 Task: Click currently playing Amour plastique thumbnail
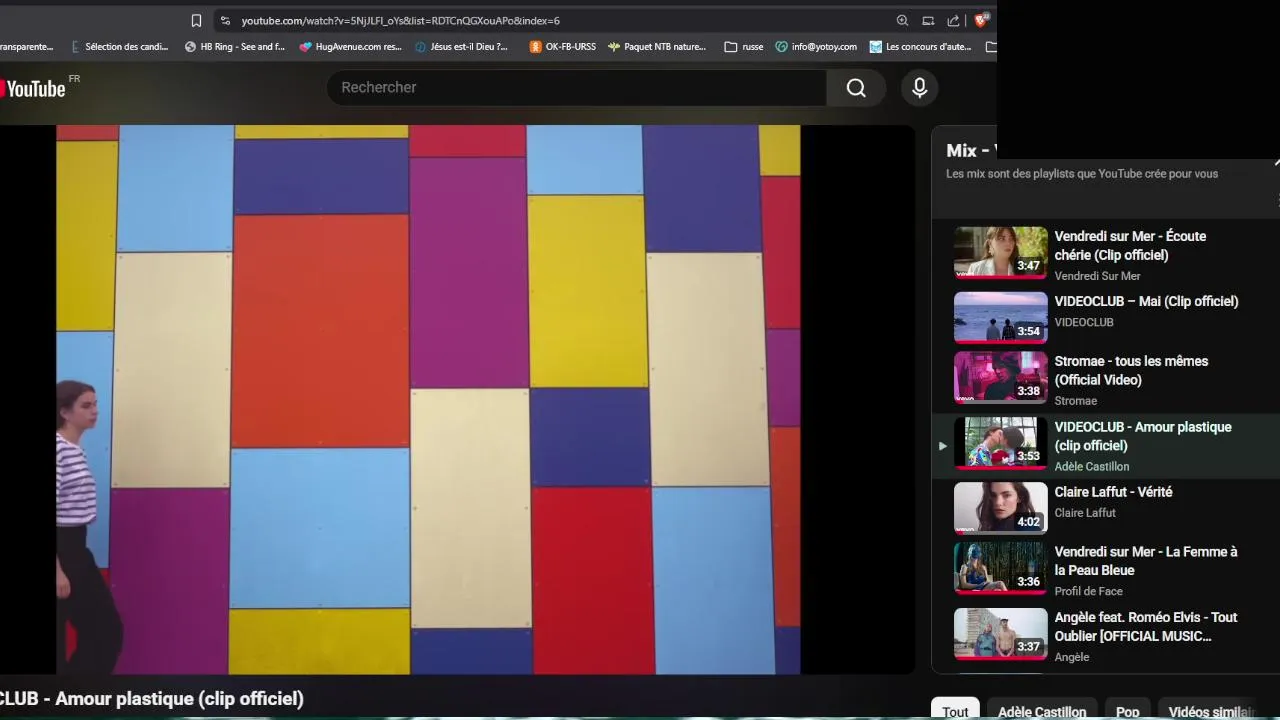(x=1000, y=444)
